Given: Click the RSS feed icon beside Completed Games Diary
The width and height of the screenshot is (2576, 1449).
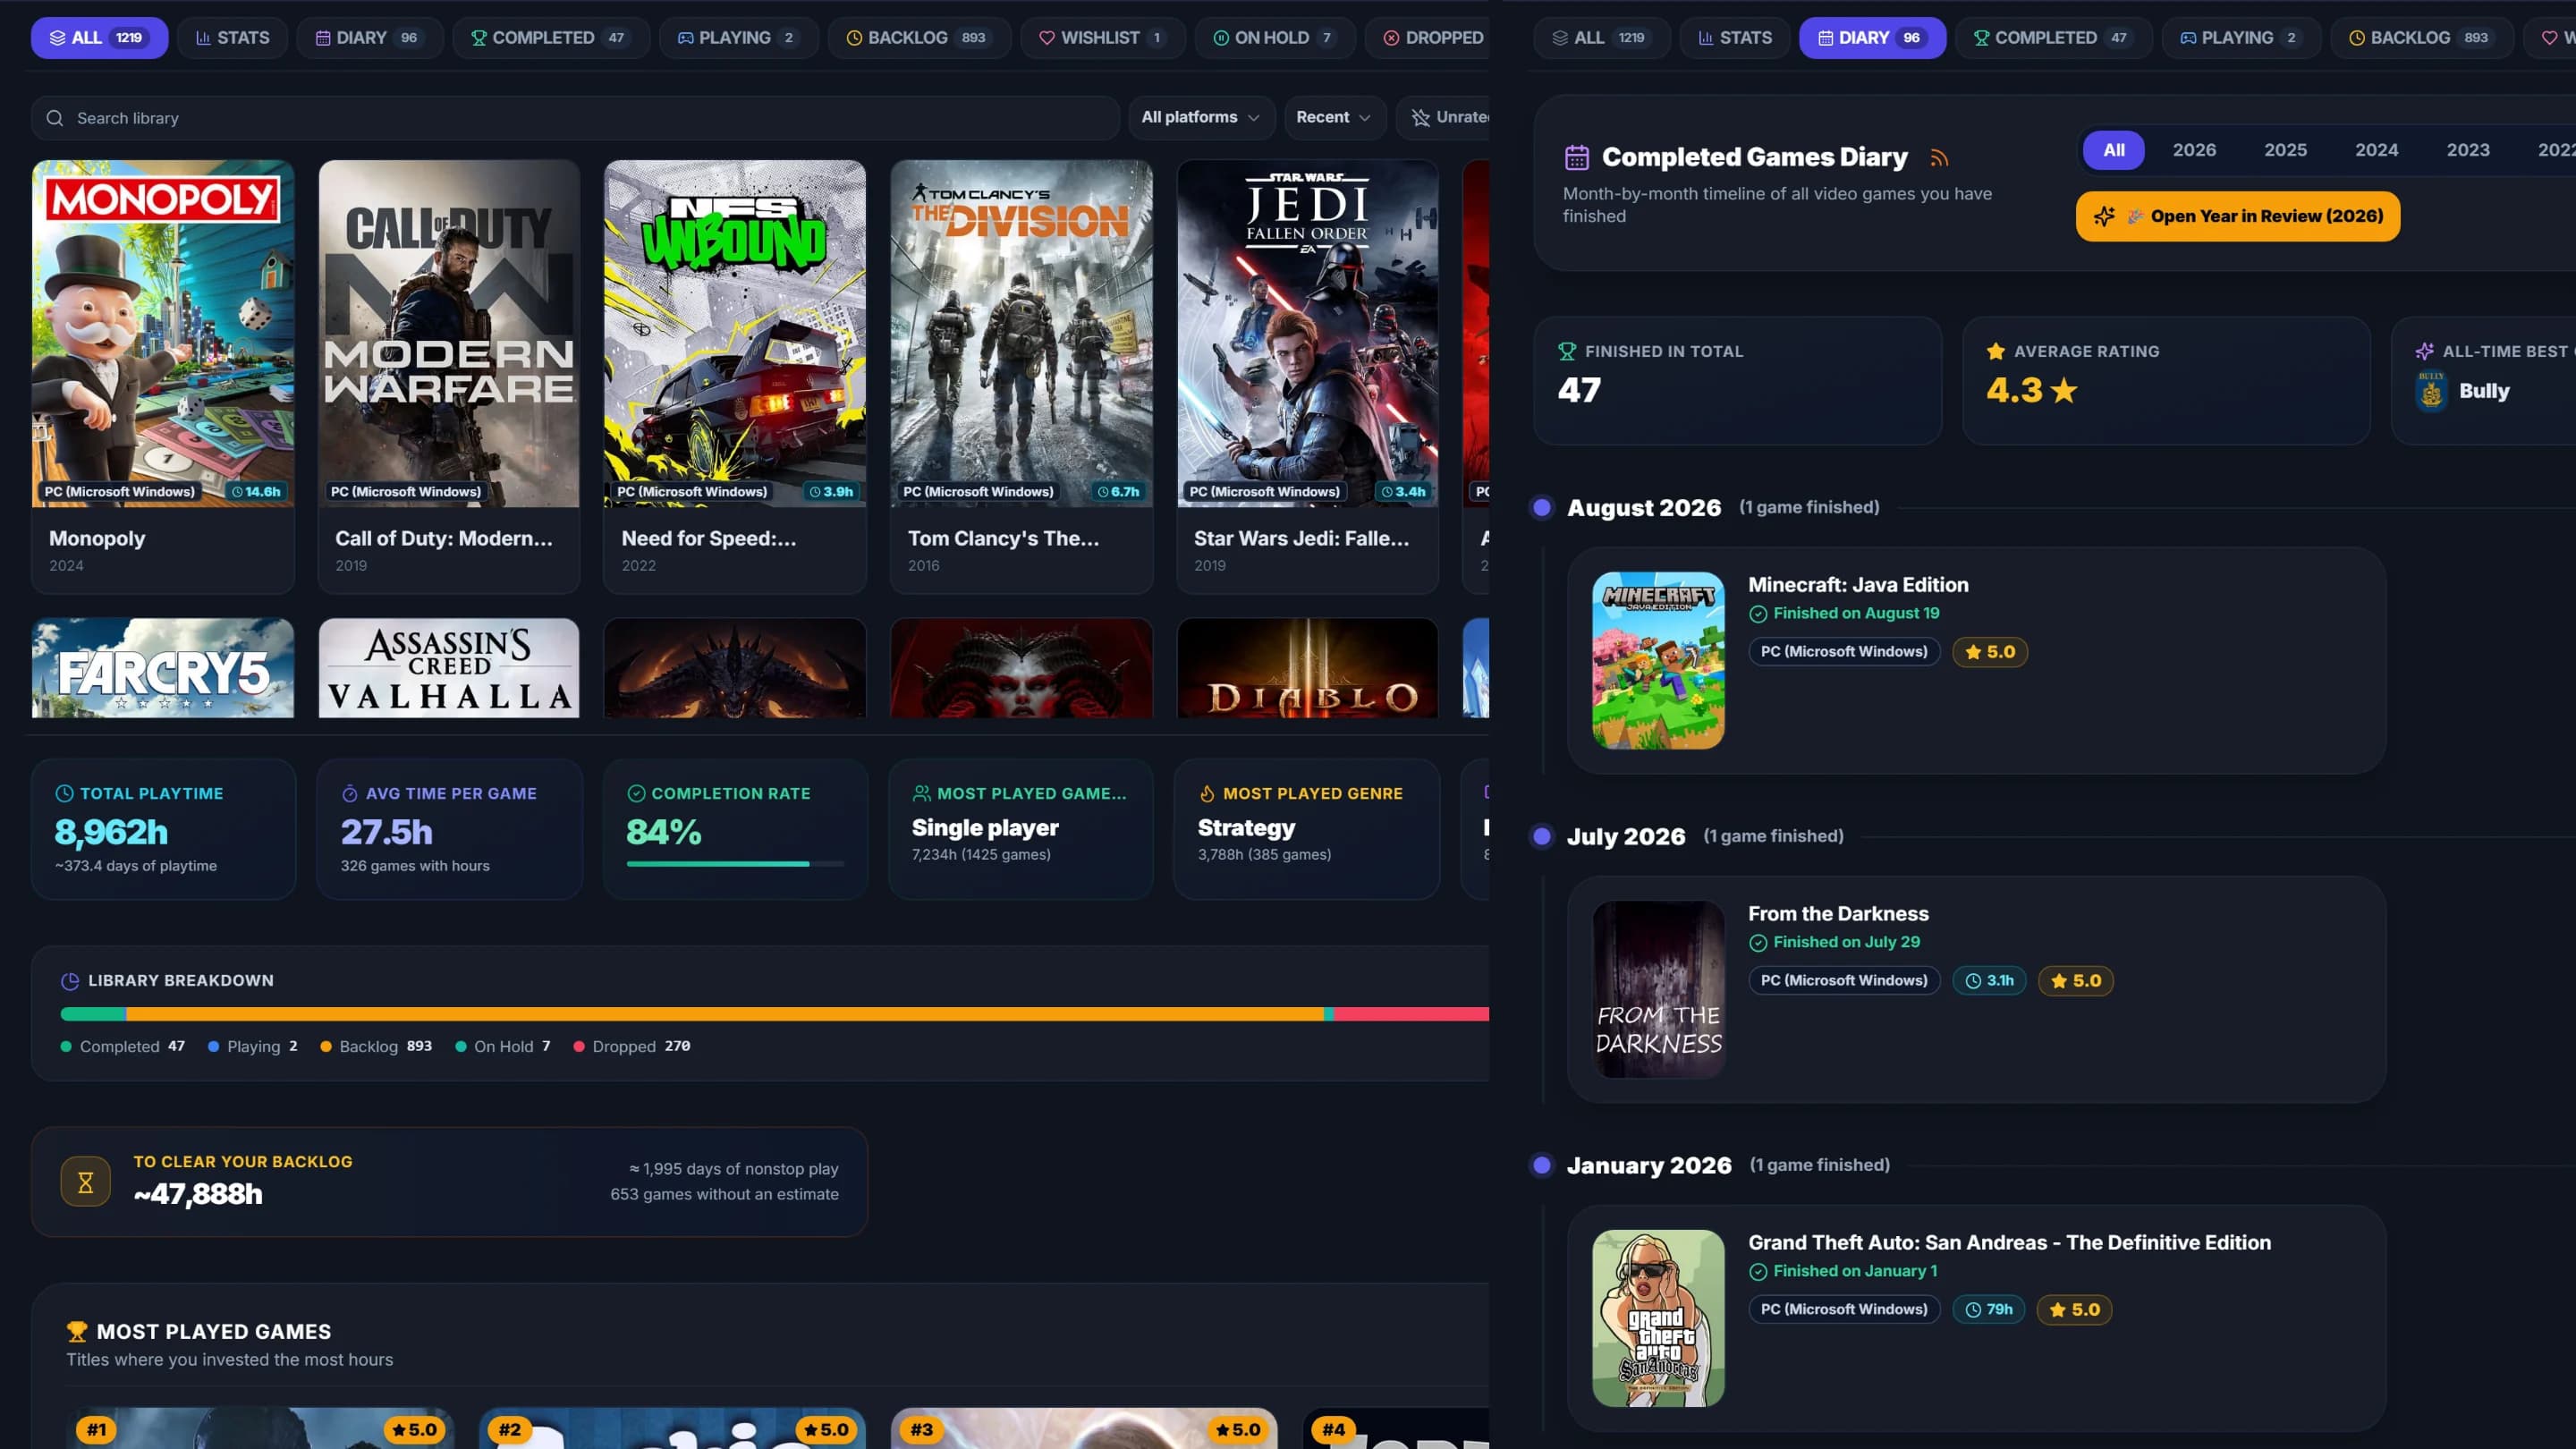Looking at the screenshot, I should (1939, 158).
